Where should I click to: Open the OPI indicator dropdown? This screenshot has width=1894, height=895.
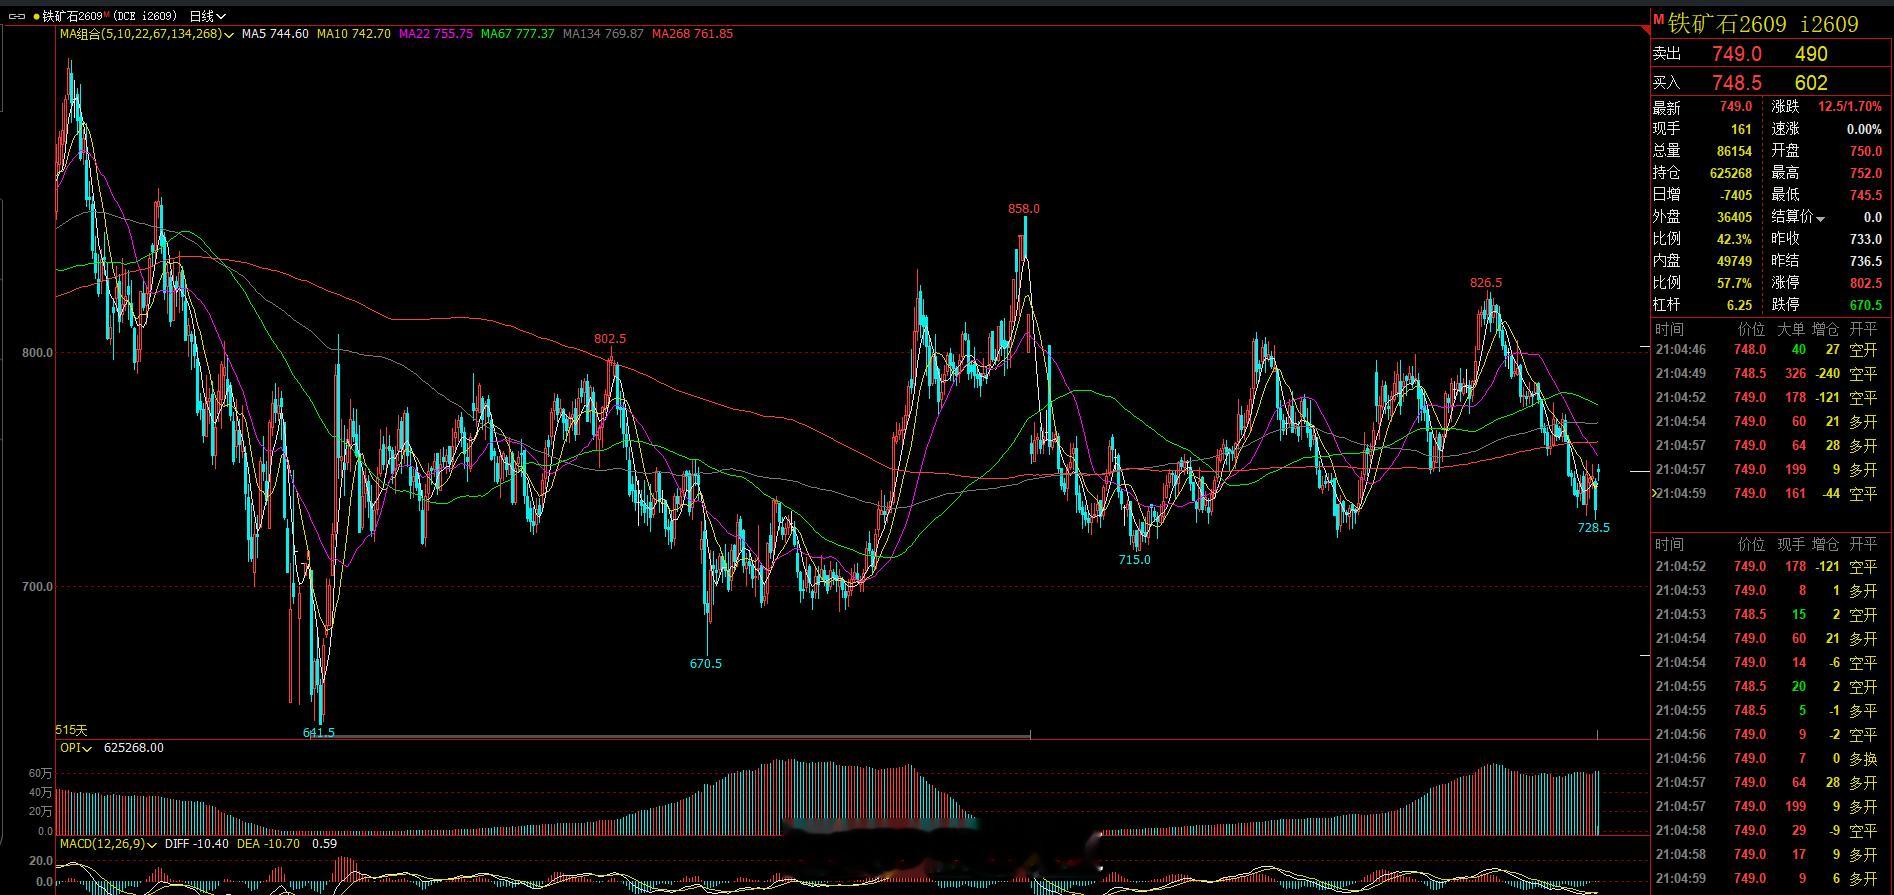coord(88,748)
